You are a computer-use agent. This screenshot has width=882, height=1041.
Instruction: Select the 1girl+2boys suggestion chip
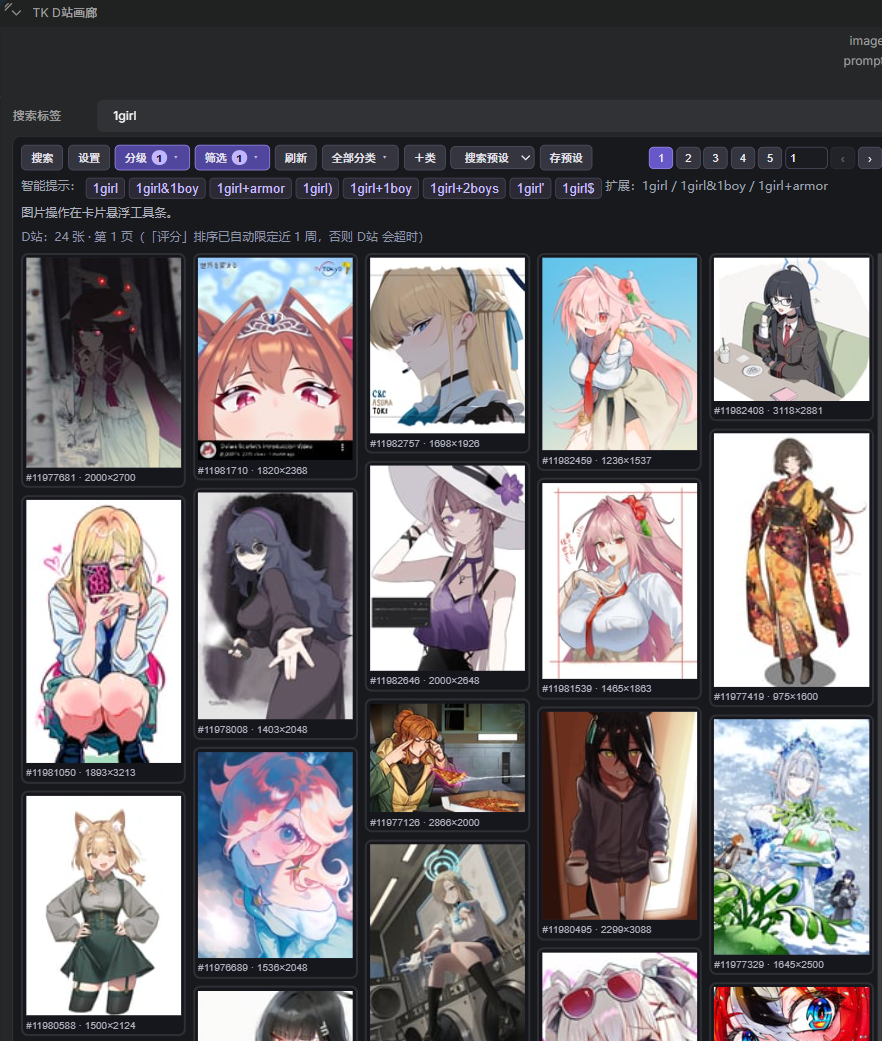tap(465, 189)
